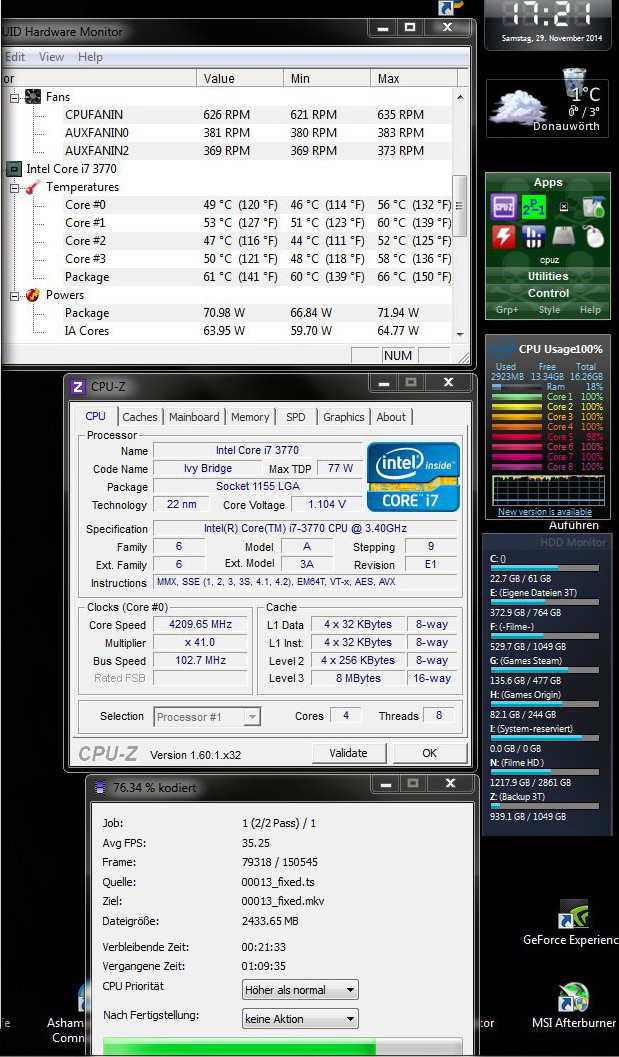Click Style in the launcher gadget
This screenshot has width=619, height=1057.
point(549,310)
